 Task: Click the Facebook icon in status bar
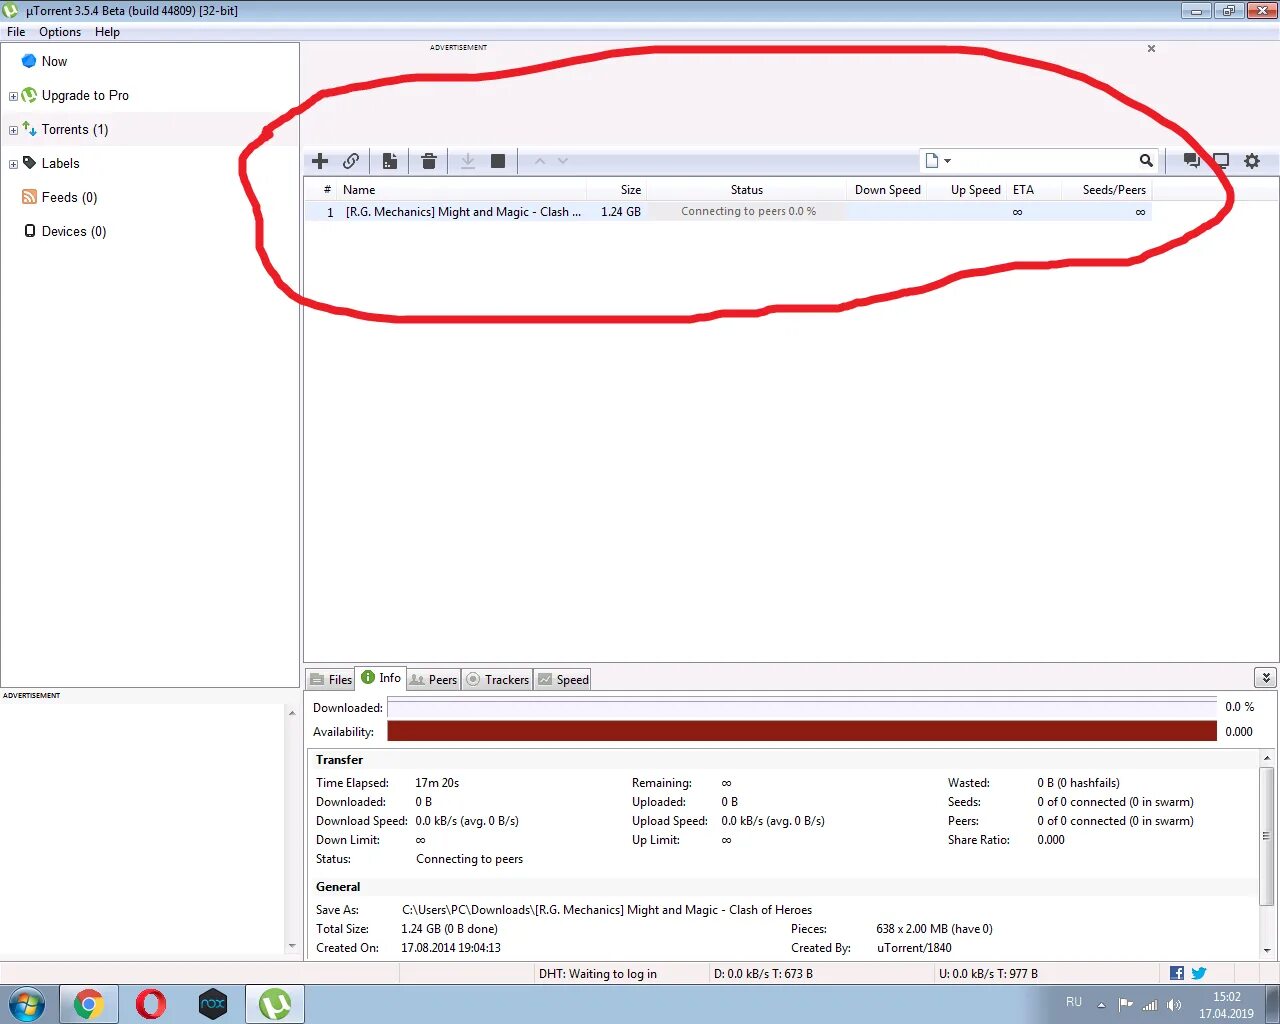click(1177, 973)
